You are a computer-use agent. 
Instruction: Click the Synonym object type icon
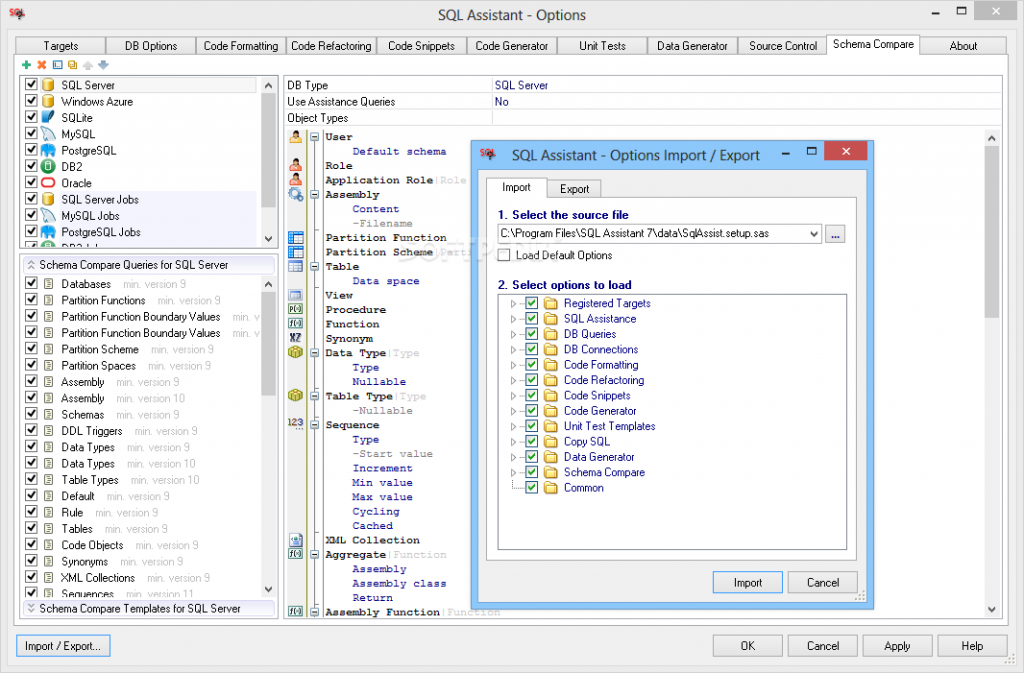pos(295,338)
